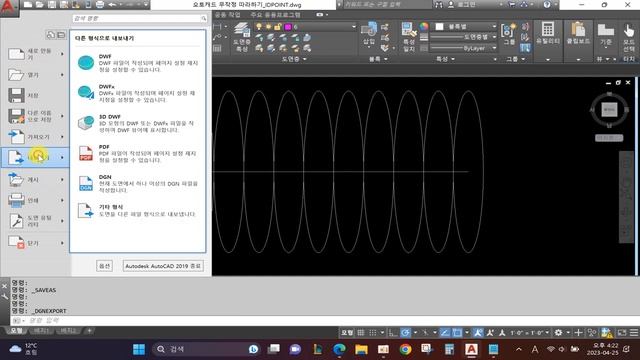Open the 도면 유틸리티 (Drawing Utilities) entry
Viewport: 640px width, 360px height.
[x=35, y=221]
